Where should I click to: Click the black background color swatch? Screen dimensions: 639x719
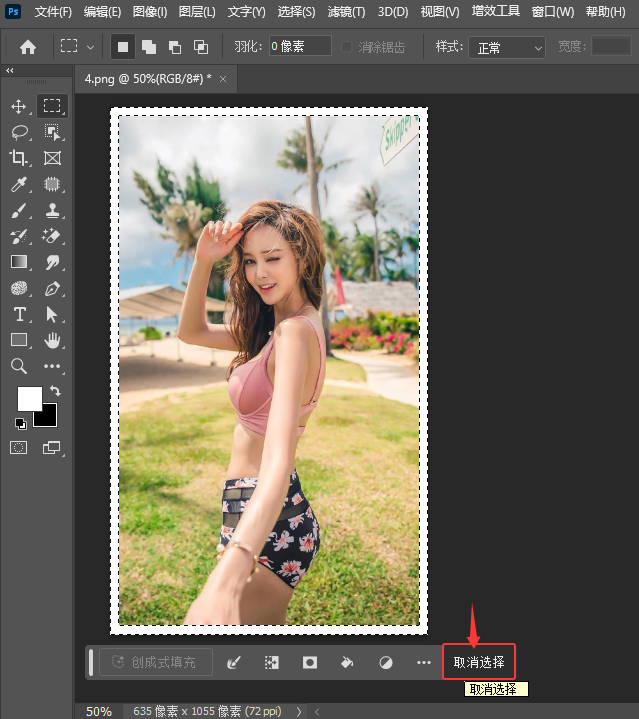click(48, 417)
